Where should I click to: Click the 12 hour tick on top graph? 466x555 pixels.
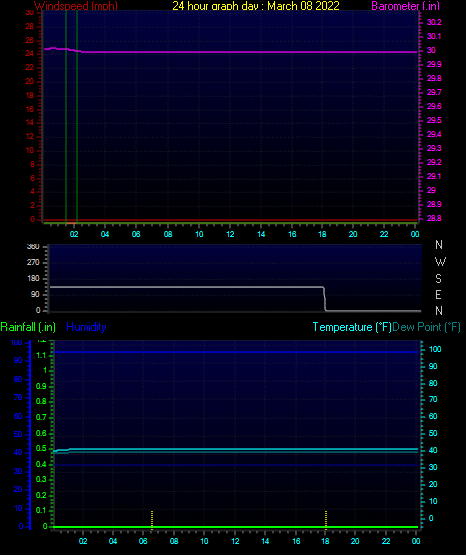230,234
